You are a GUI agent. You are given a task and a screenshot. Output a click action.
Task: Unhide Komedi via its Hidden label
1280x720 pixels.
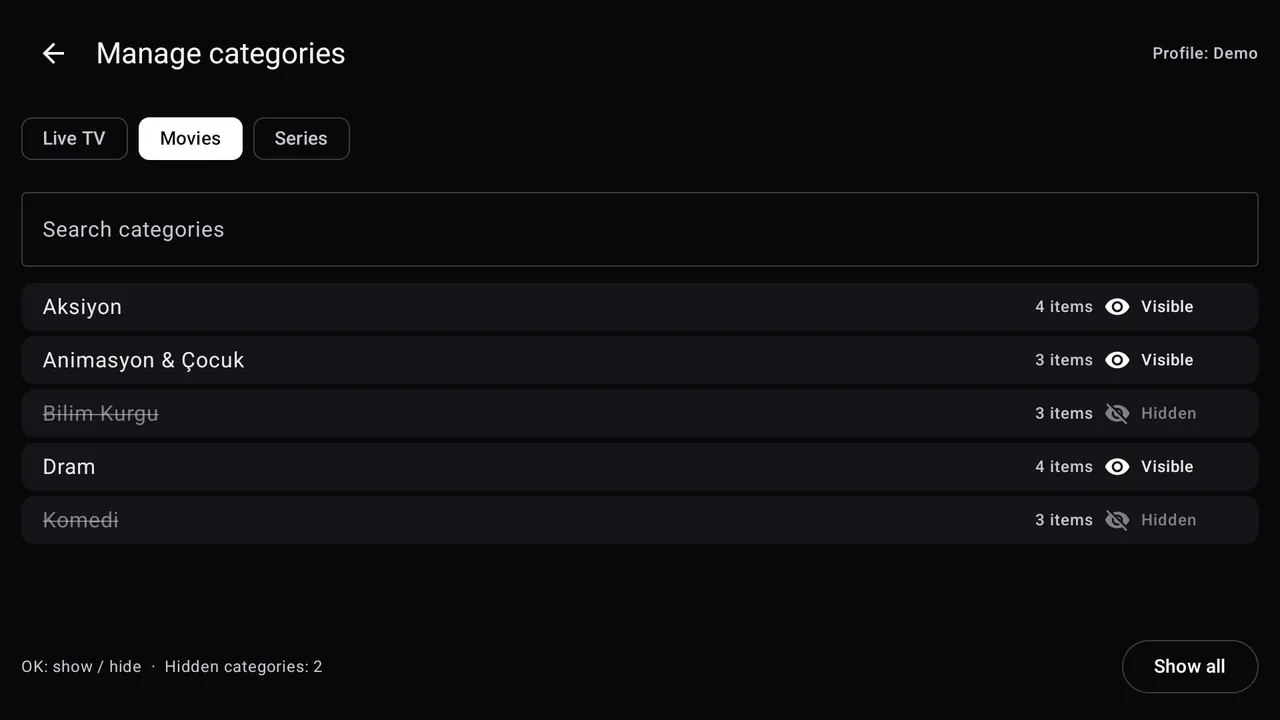click(x=1168, y=520)
